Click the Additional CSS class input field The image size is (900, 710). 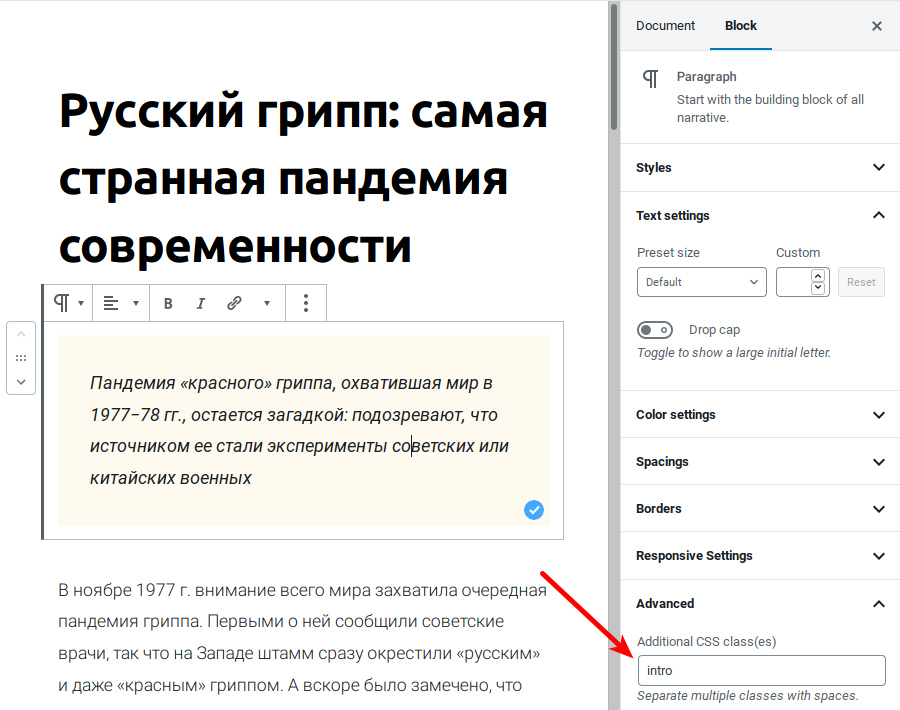click(x=762, y=670)
